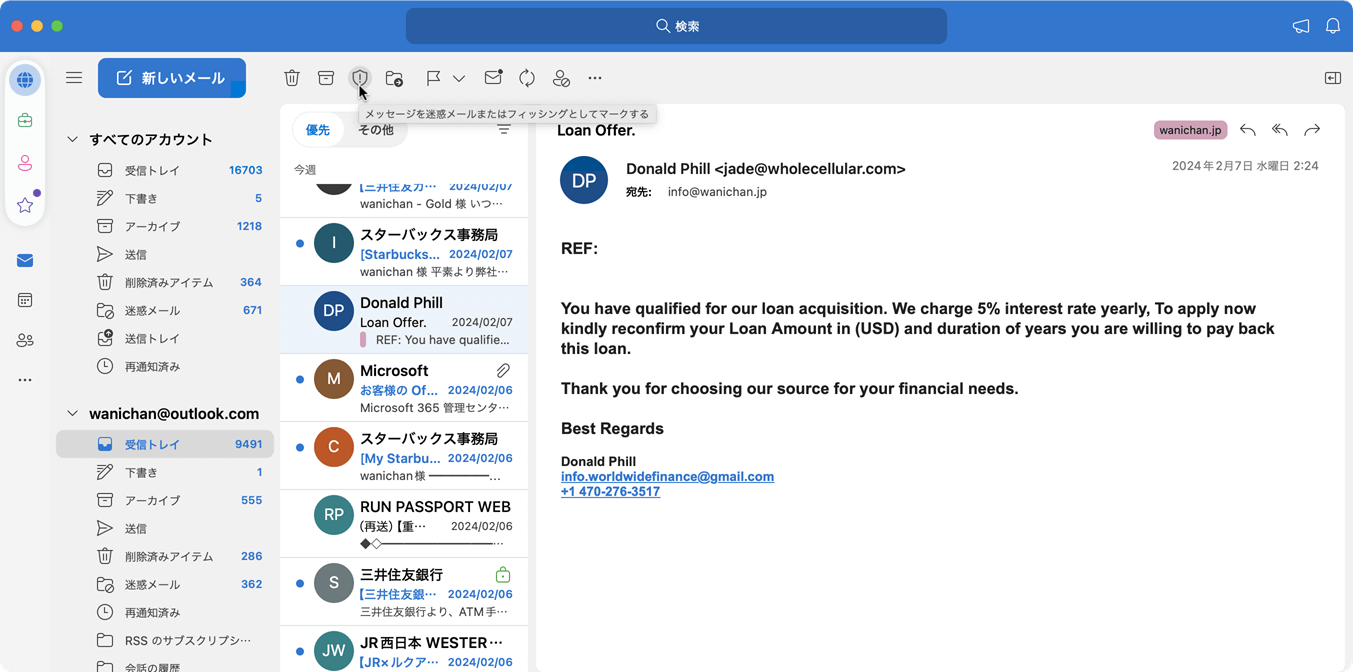Open the notifications bell icon
The width and height of the screenshot is (1353, 672).
[1333, 26]
